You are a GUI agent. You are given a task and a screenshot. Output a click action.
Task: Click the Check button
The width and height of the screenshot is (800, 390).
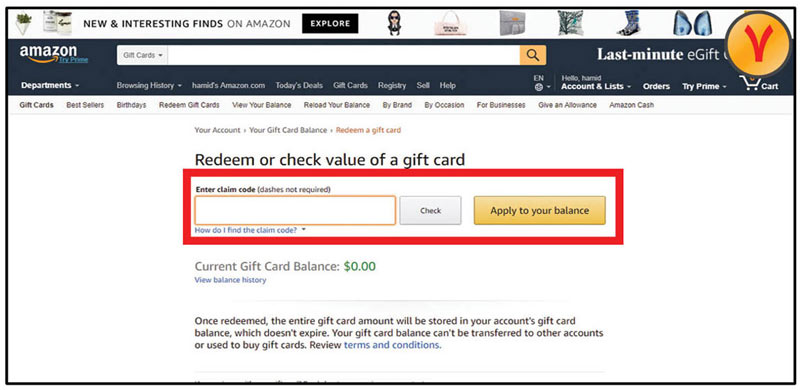point(430,210)
